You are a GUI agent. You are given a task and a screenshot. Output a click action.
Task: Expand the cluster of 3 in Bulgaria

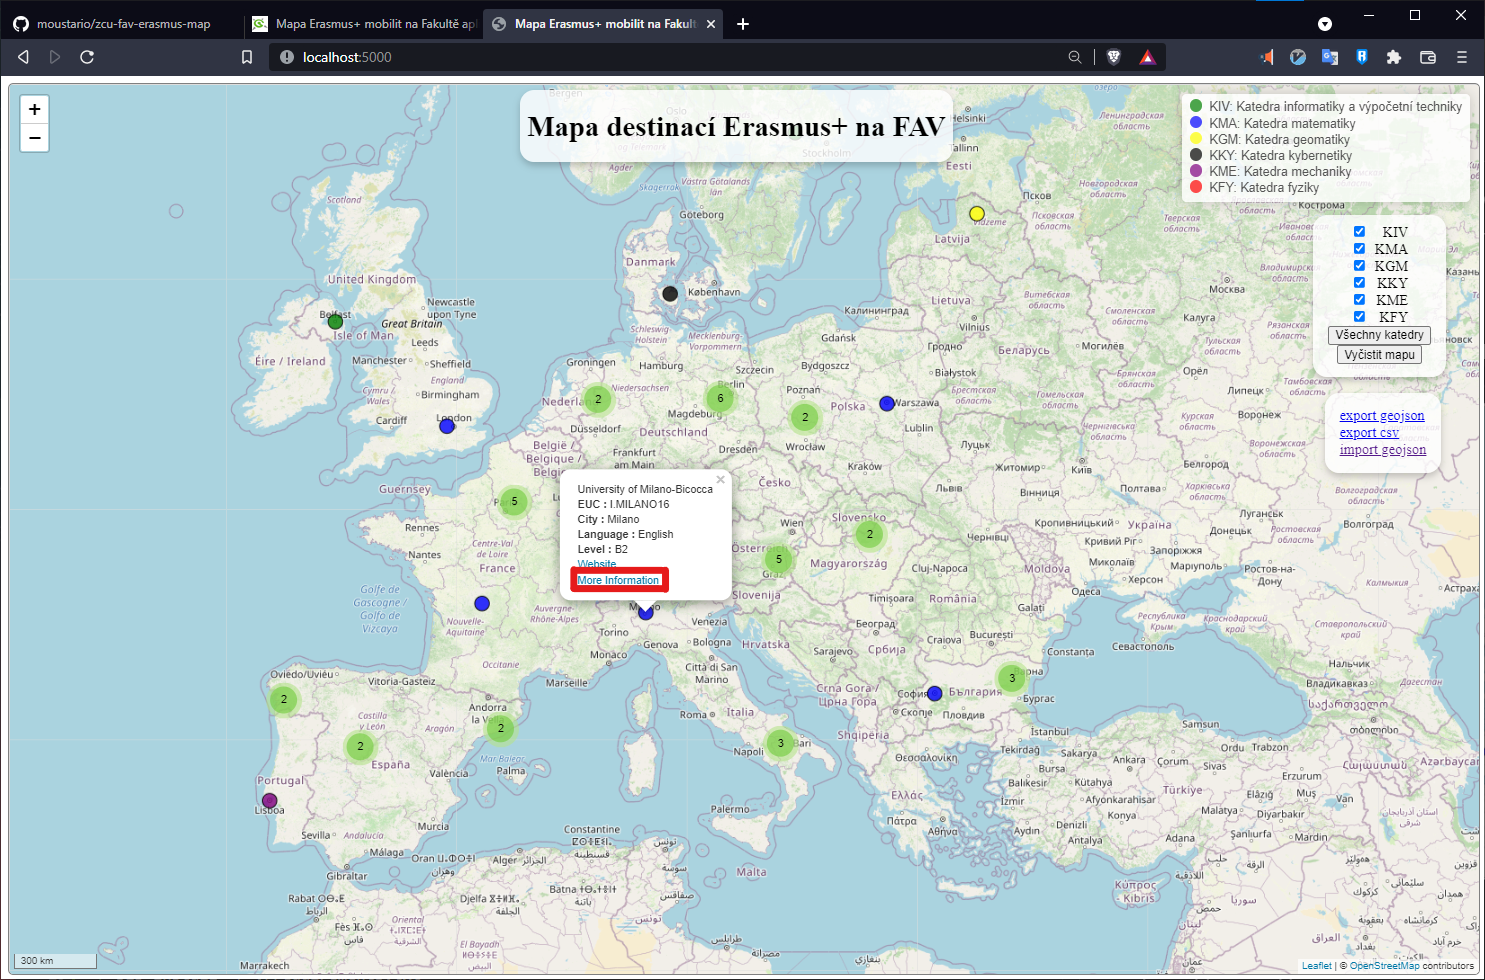pyautogui.click(x=1012, y=678)
